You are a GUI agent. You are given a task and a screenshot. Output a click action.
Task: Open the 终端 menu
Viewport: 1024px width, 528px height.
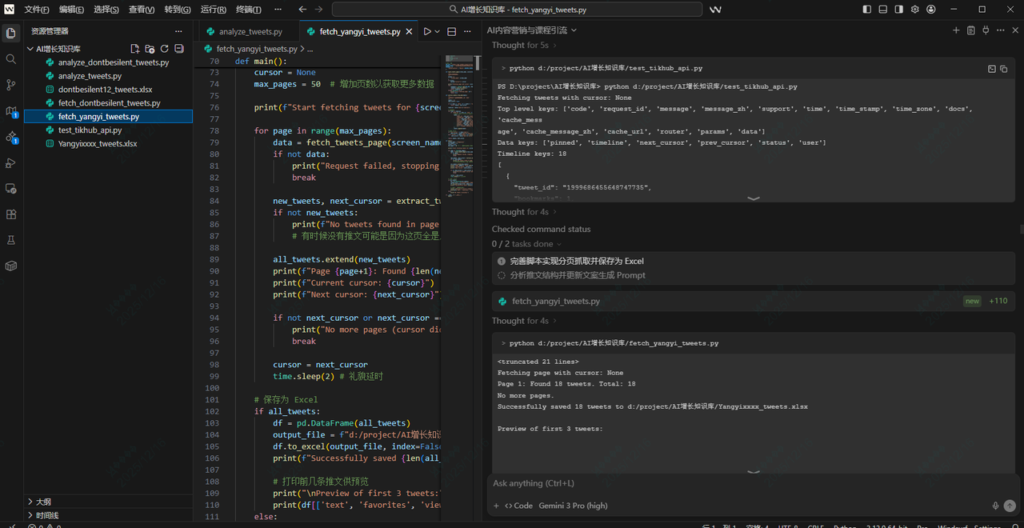click(250, 9)
